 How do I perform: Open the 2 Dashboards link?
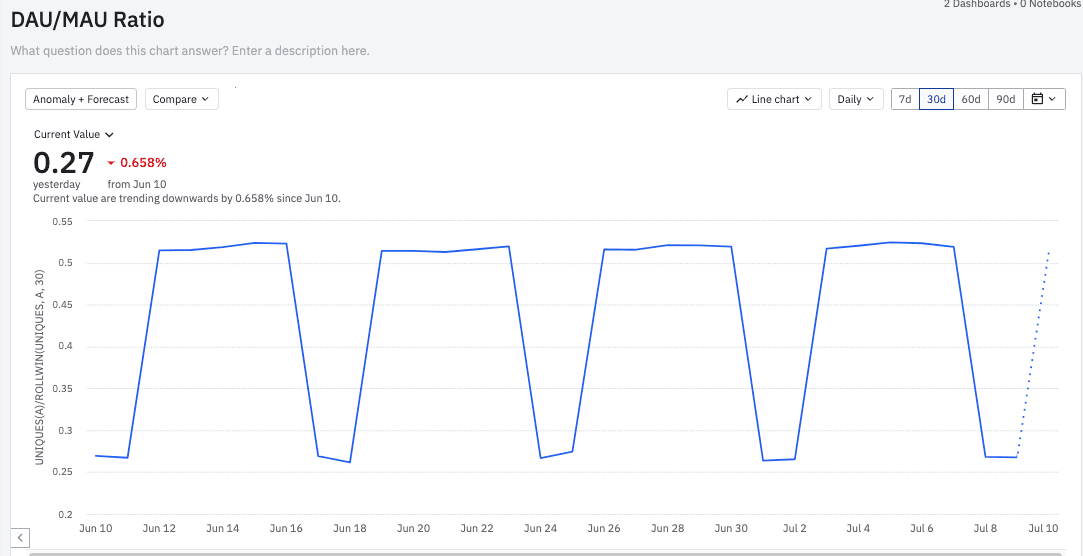click(x=976, y=5)
